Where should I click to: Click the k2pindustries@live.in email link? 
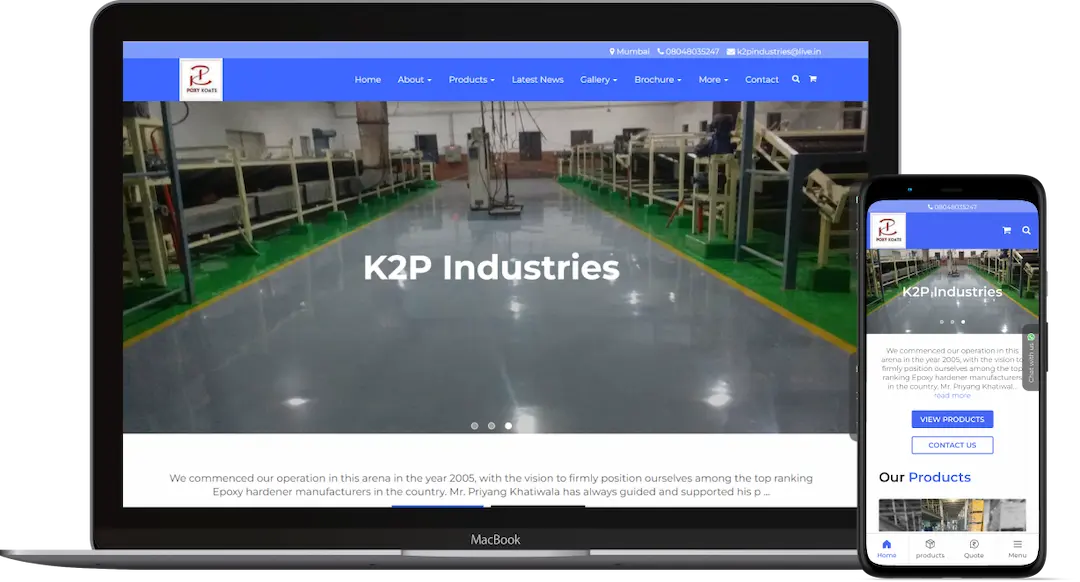(x=773, y=52)
